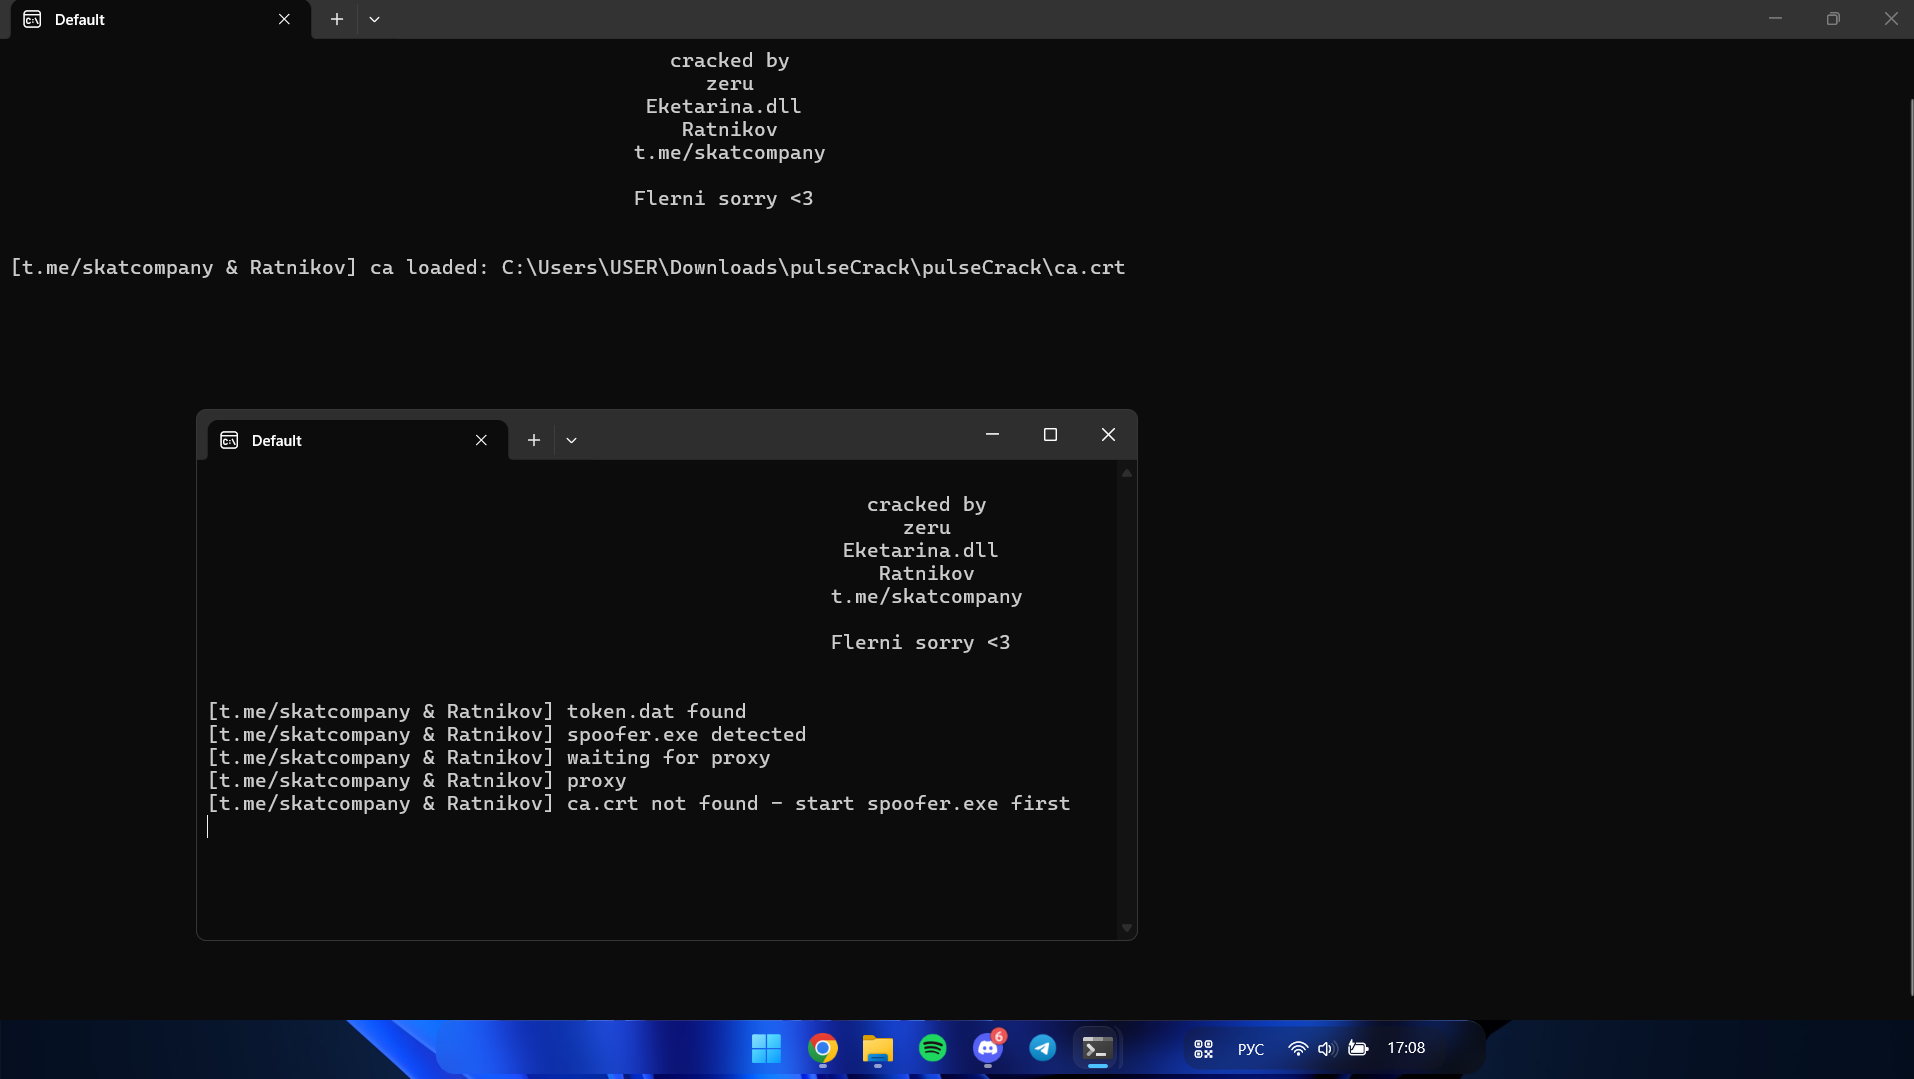The width and height of the screenshot is (1914, 1079).
Task: Expand new tab dropdown in background terminal
Action: click(374, 20)
